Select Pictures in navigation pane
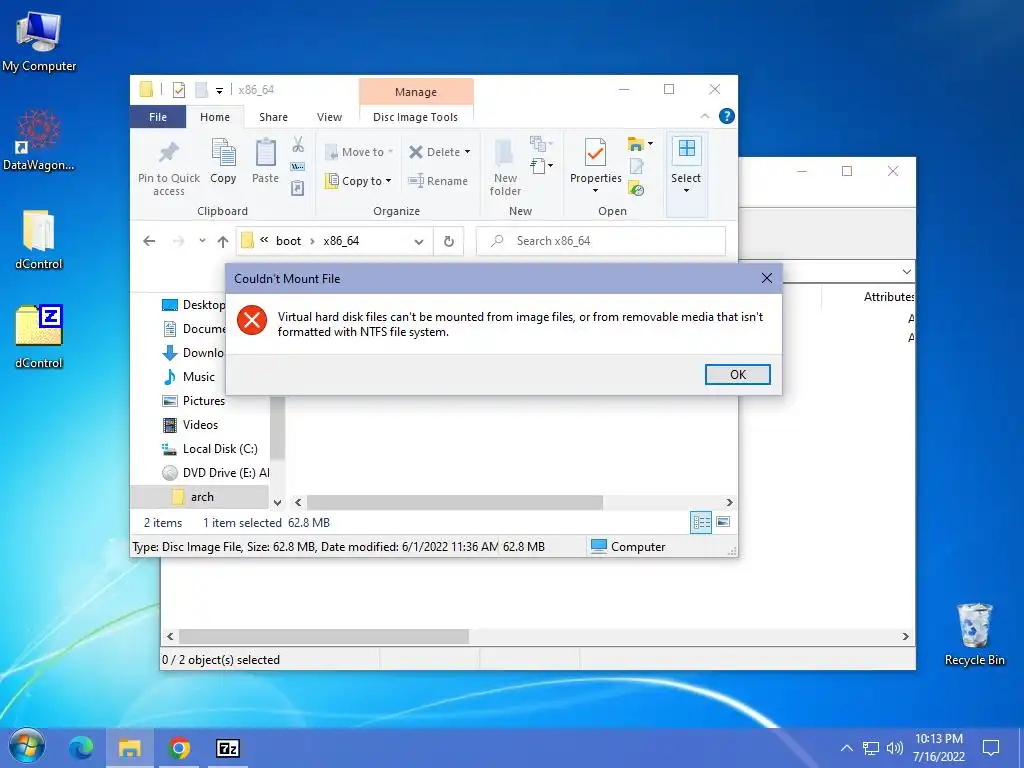This screenshot has width=1024, height=768. point(203,401)
